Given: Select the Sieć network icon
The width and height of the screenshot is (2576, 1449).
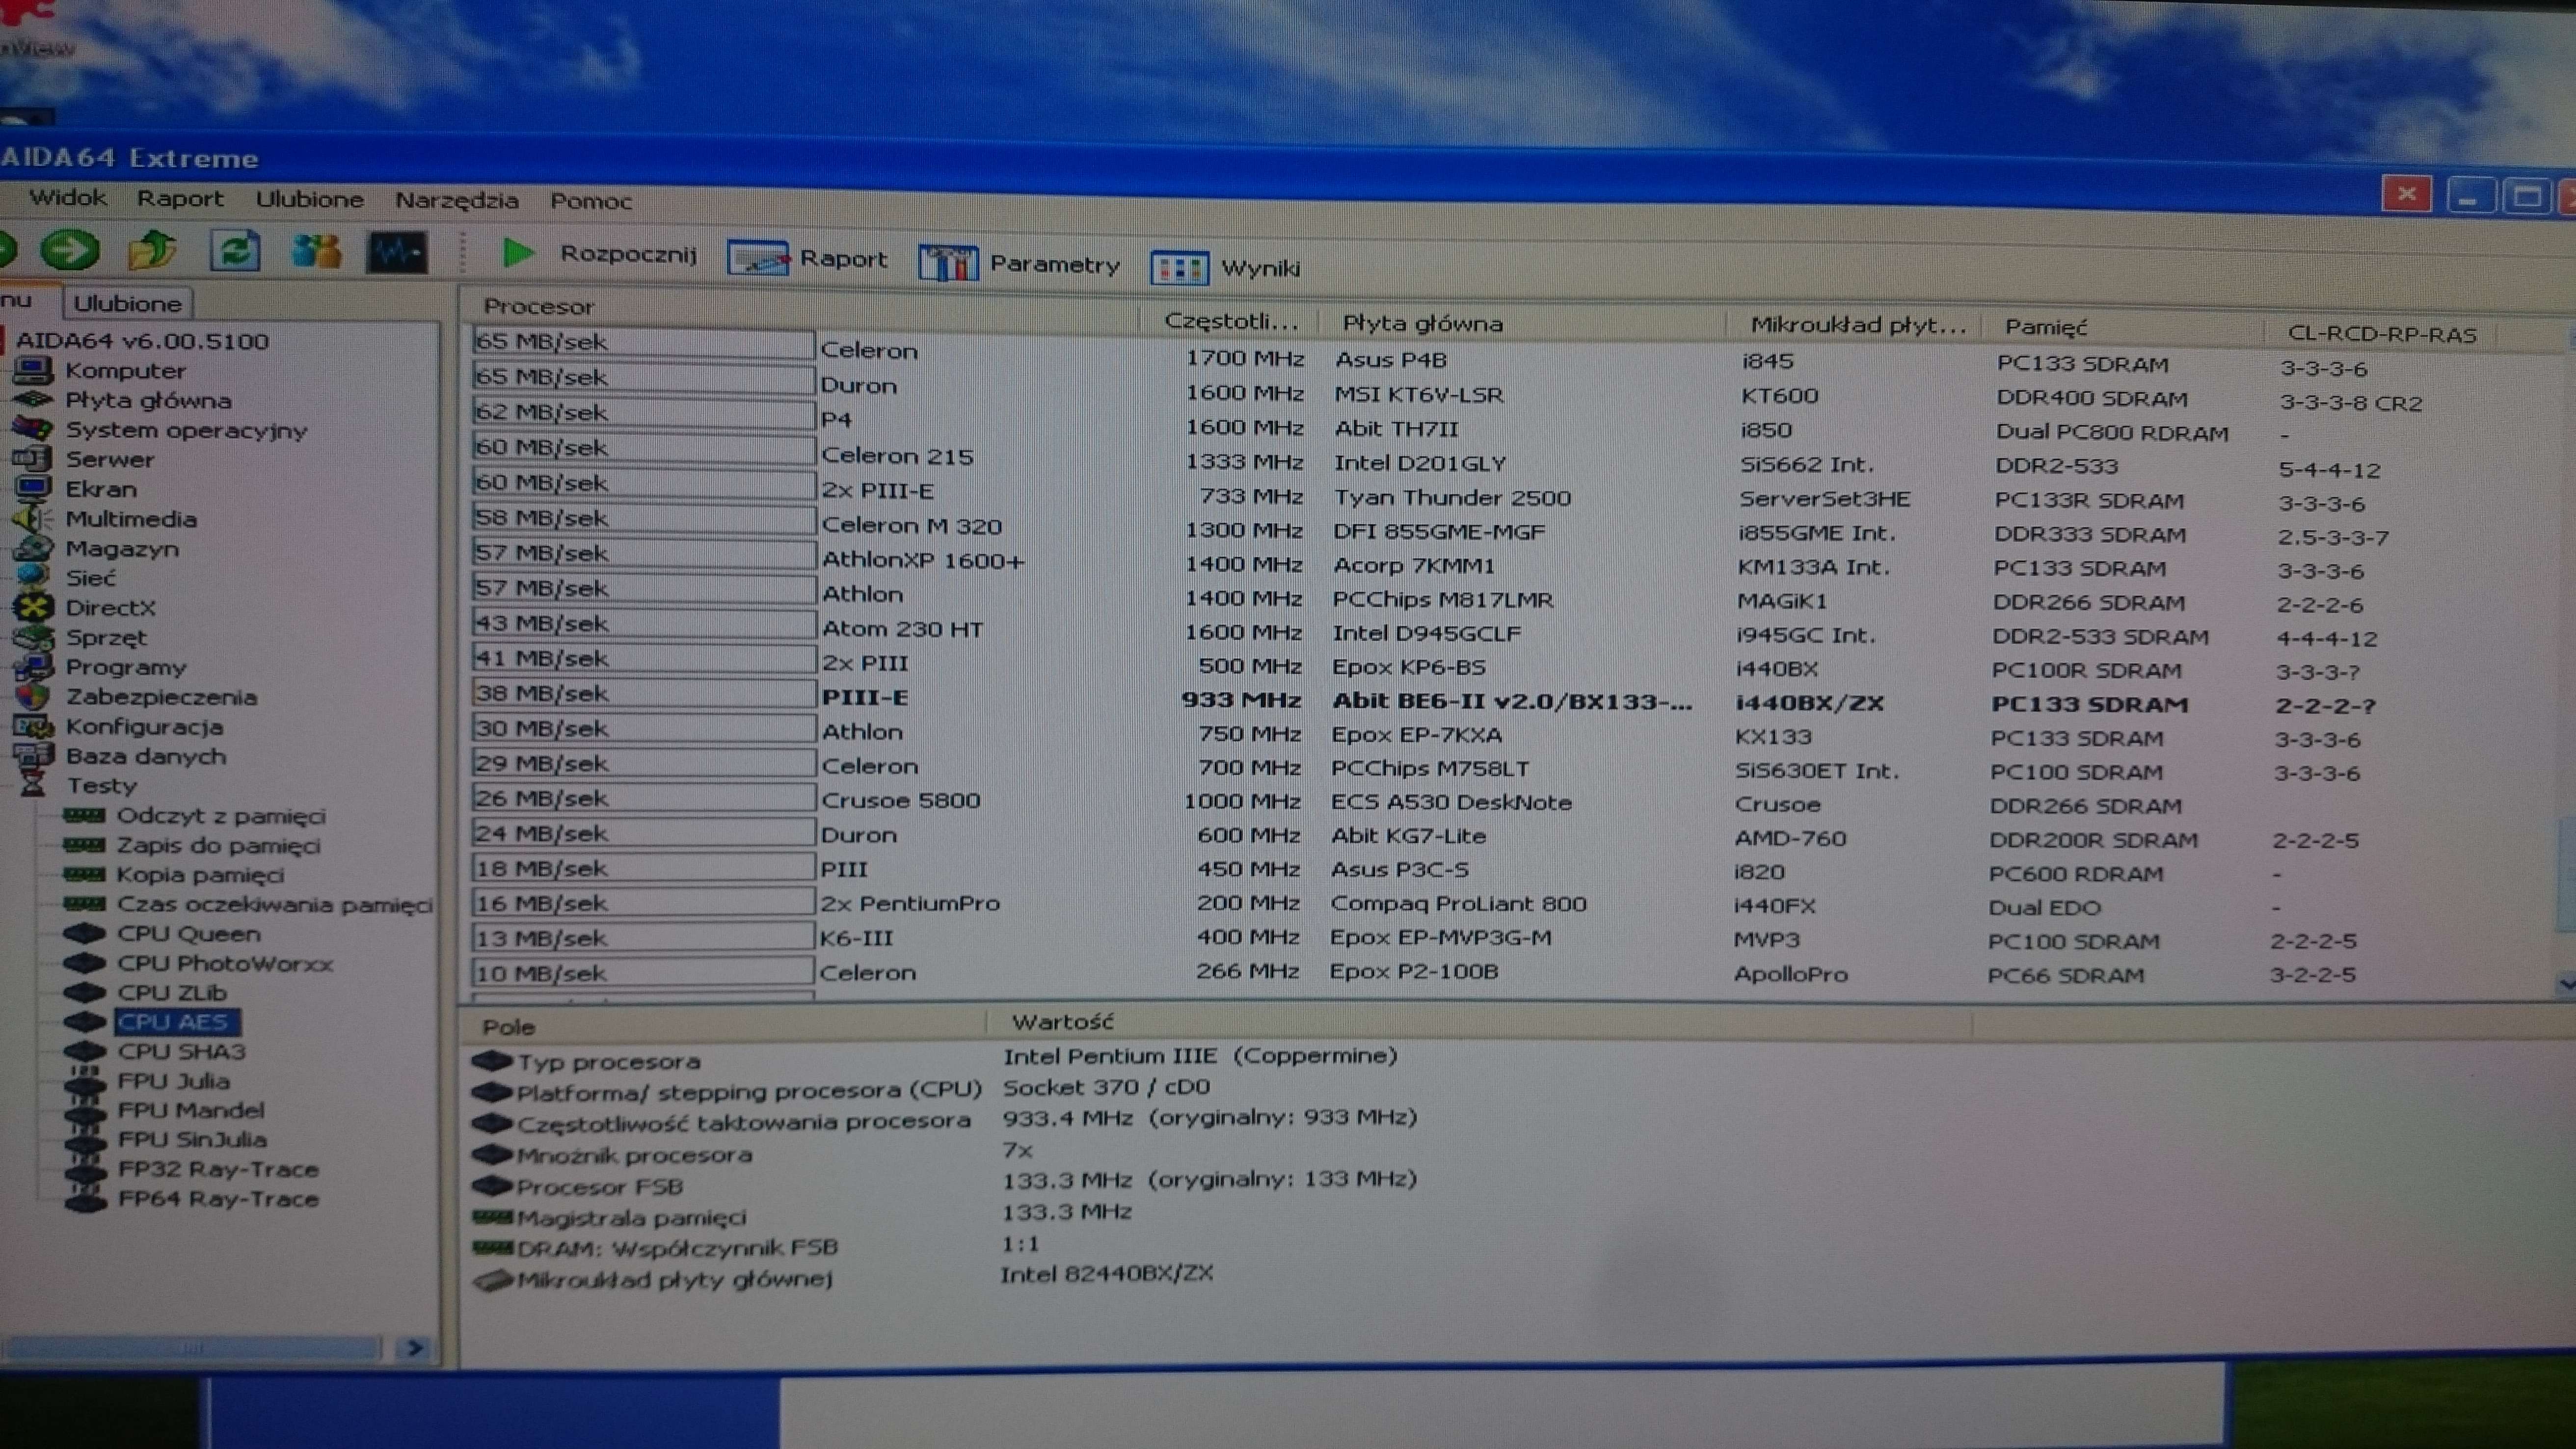Looking at the screenshot, I should pyautogui.click(x=32, y=577).
